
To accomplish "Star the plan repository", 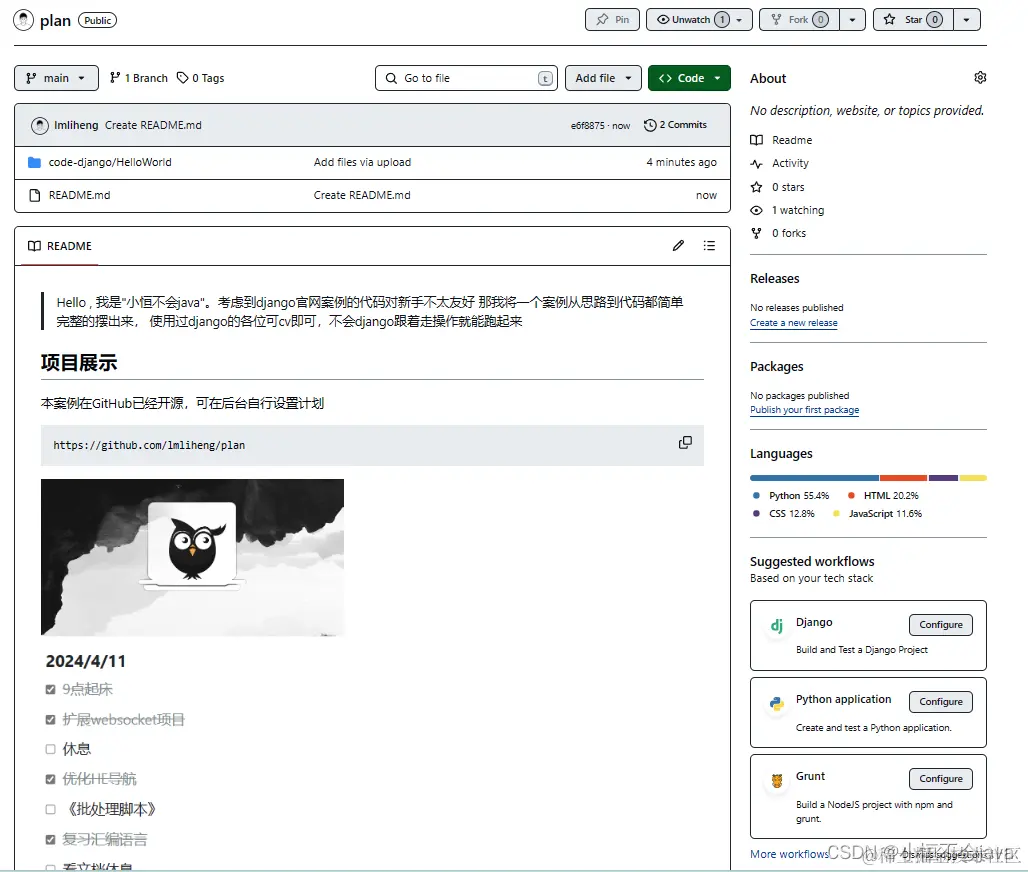I will 914,20.
